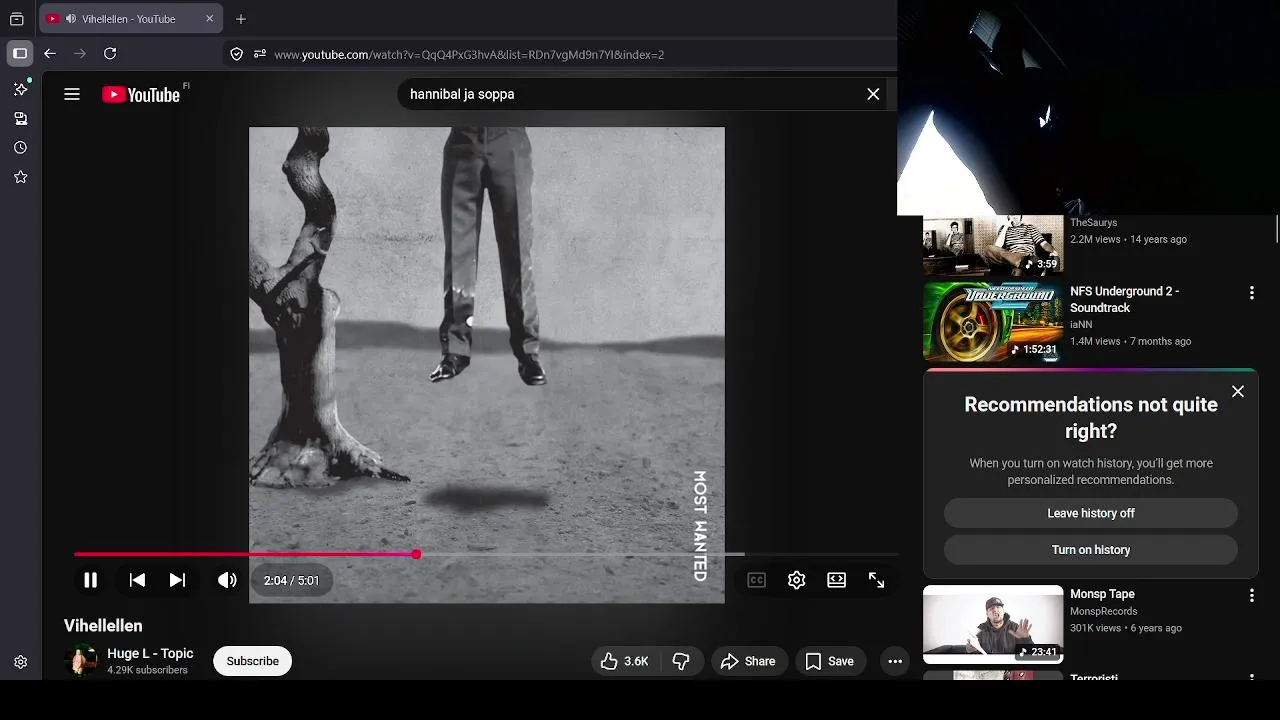Click the 2:04 / 5:01 time display
Image resolution: width=1280 pixels, height=720 pixels.
pyautogui.click(x=291, y=580)
